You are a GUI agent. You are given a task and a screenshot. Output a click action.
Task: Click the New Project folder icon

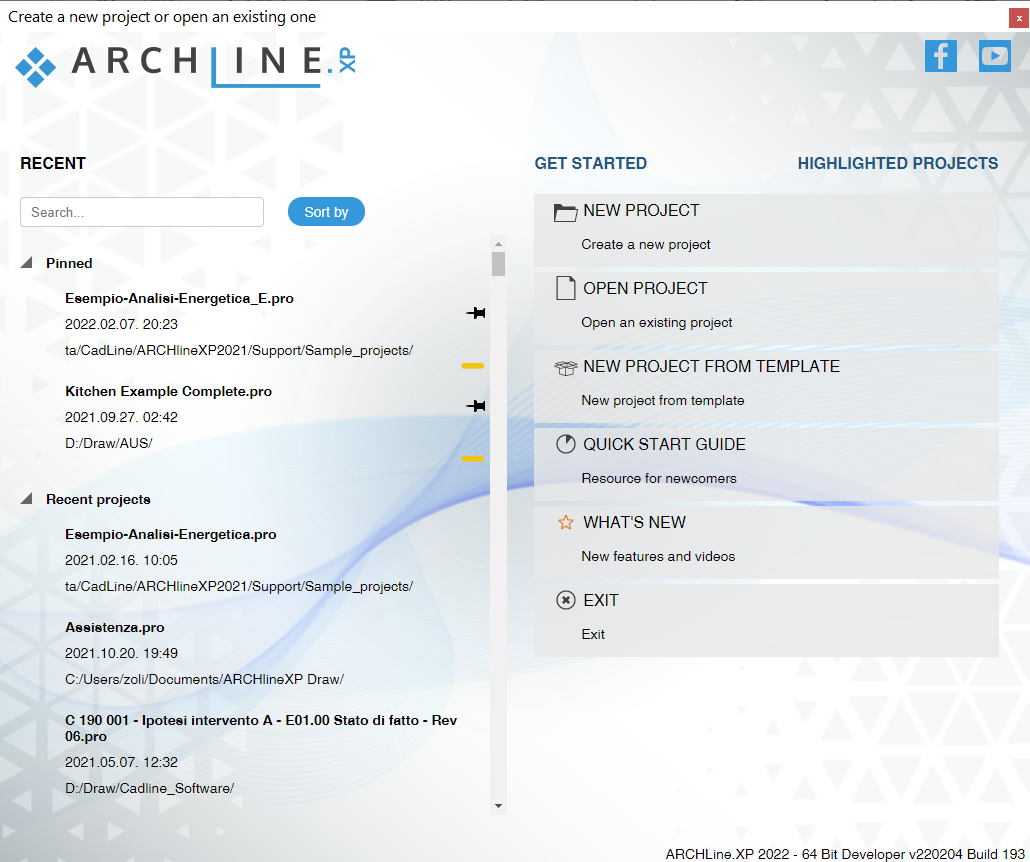coord(566,212)
